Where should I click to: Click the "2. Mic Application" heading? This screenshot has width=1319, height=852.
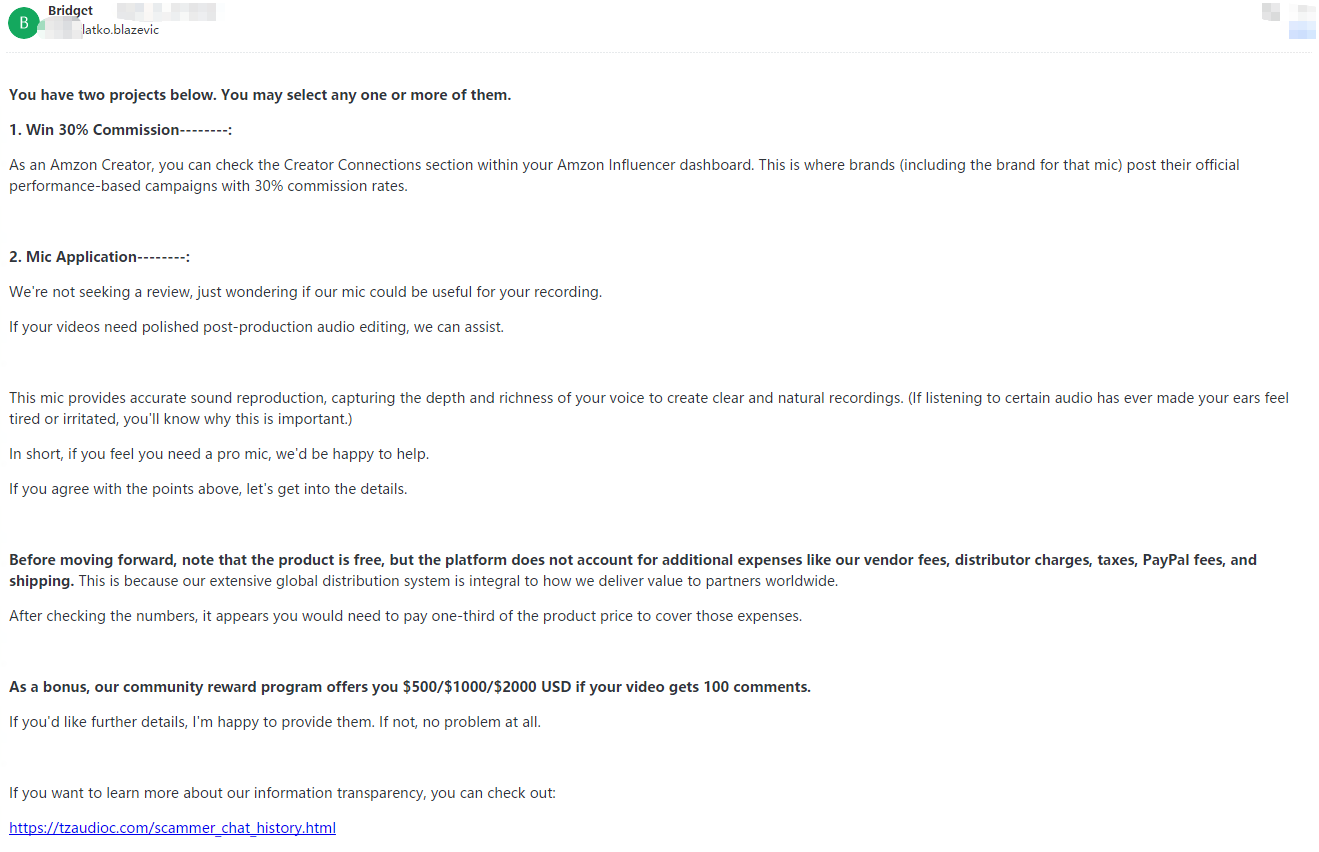(x=99, y=257)
